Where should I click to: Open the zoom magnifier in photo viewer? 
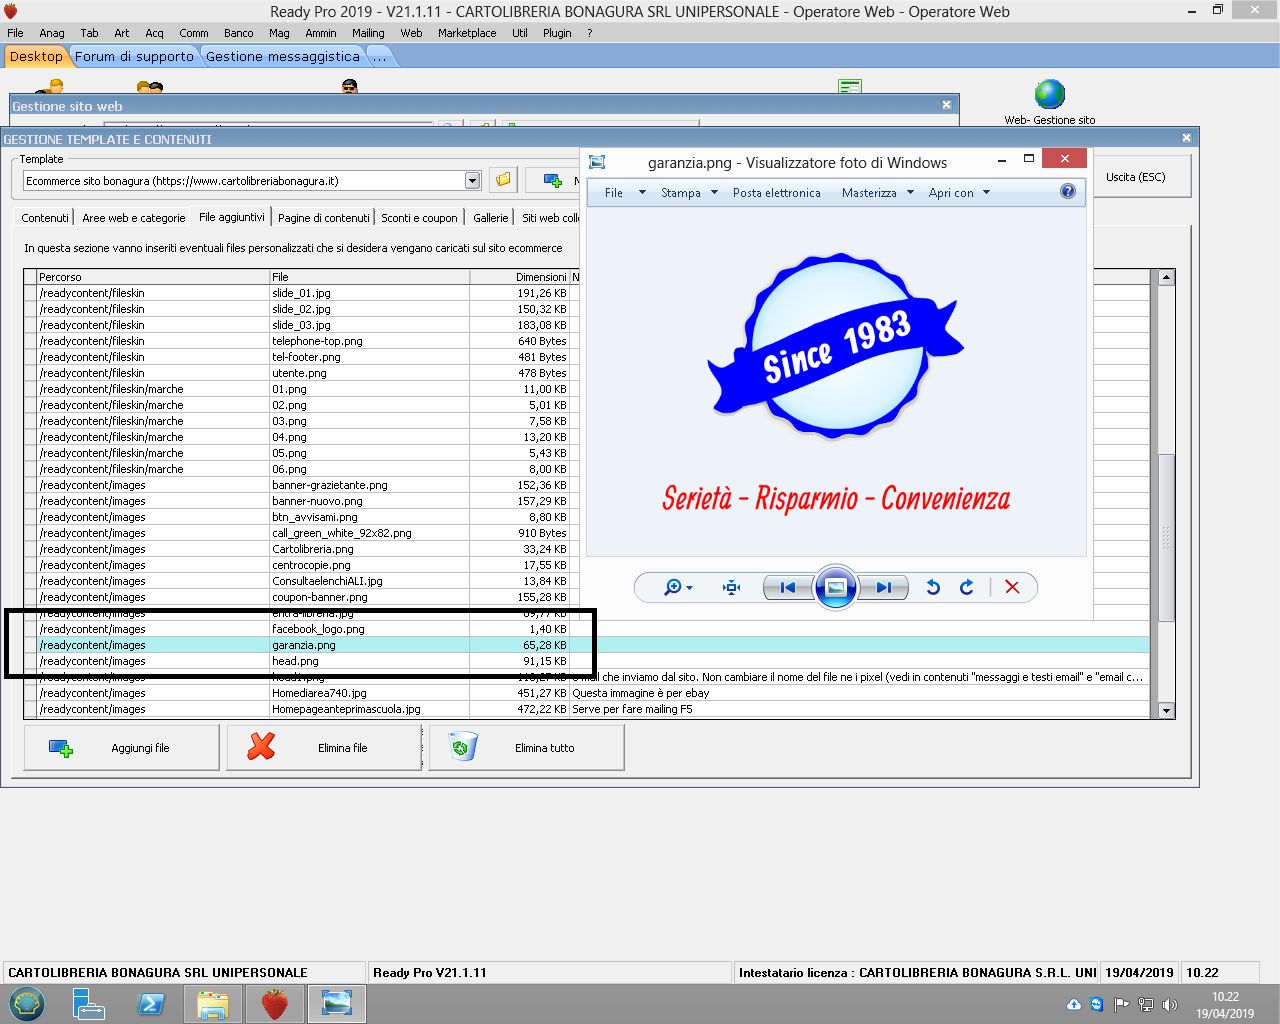[672, 587]
